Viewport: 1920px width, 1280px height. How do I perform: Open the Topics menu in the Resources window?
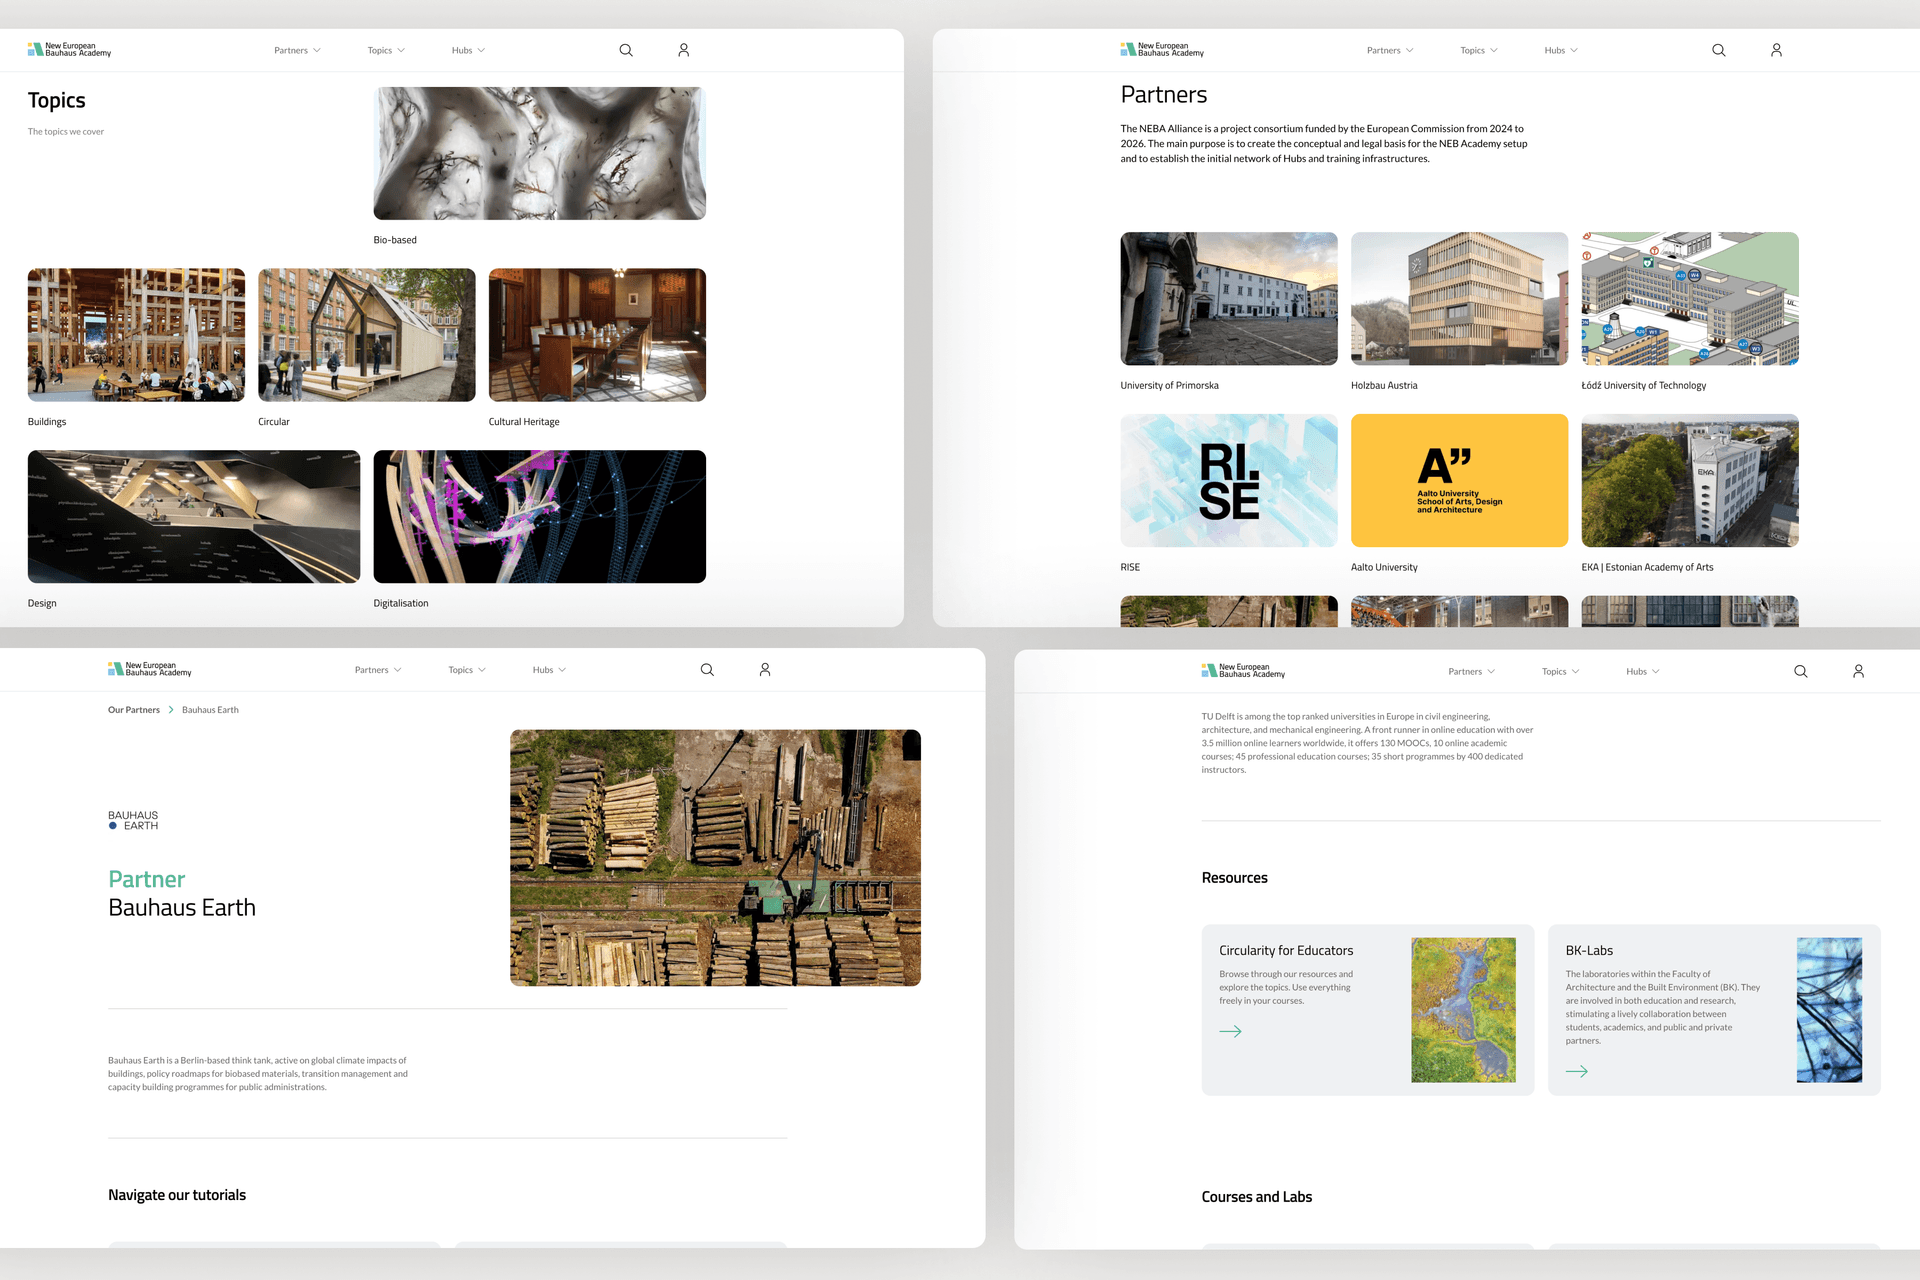point(1561,672)
